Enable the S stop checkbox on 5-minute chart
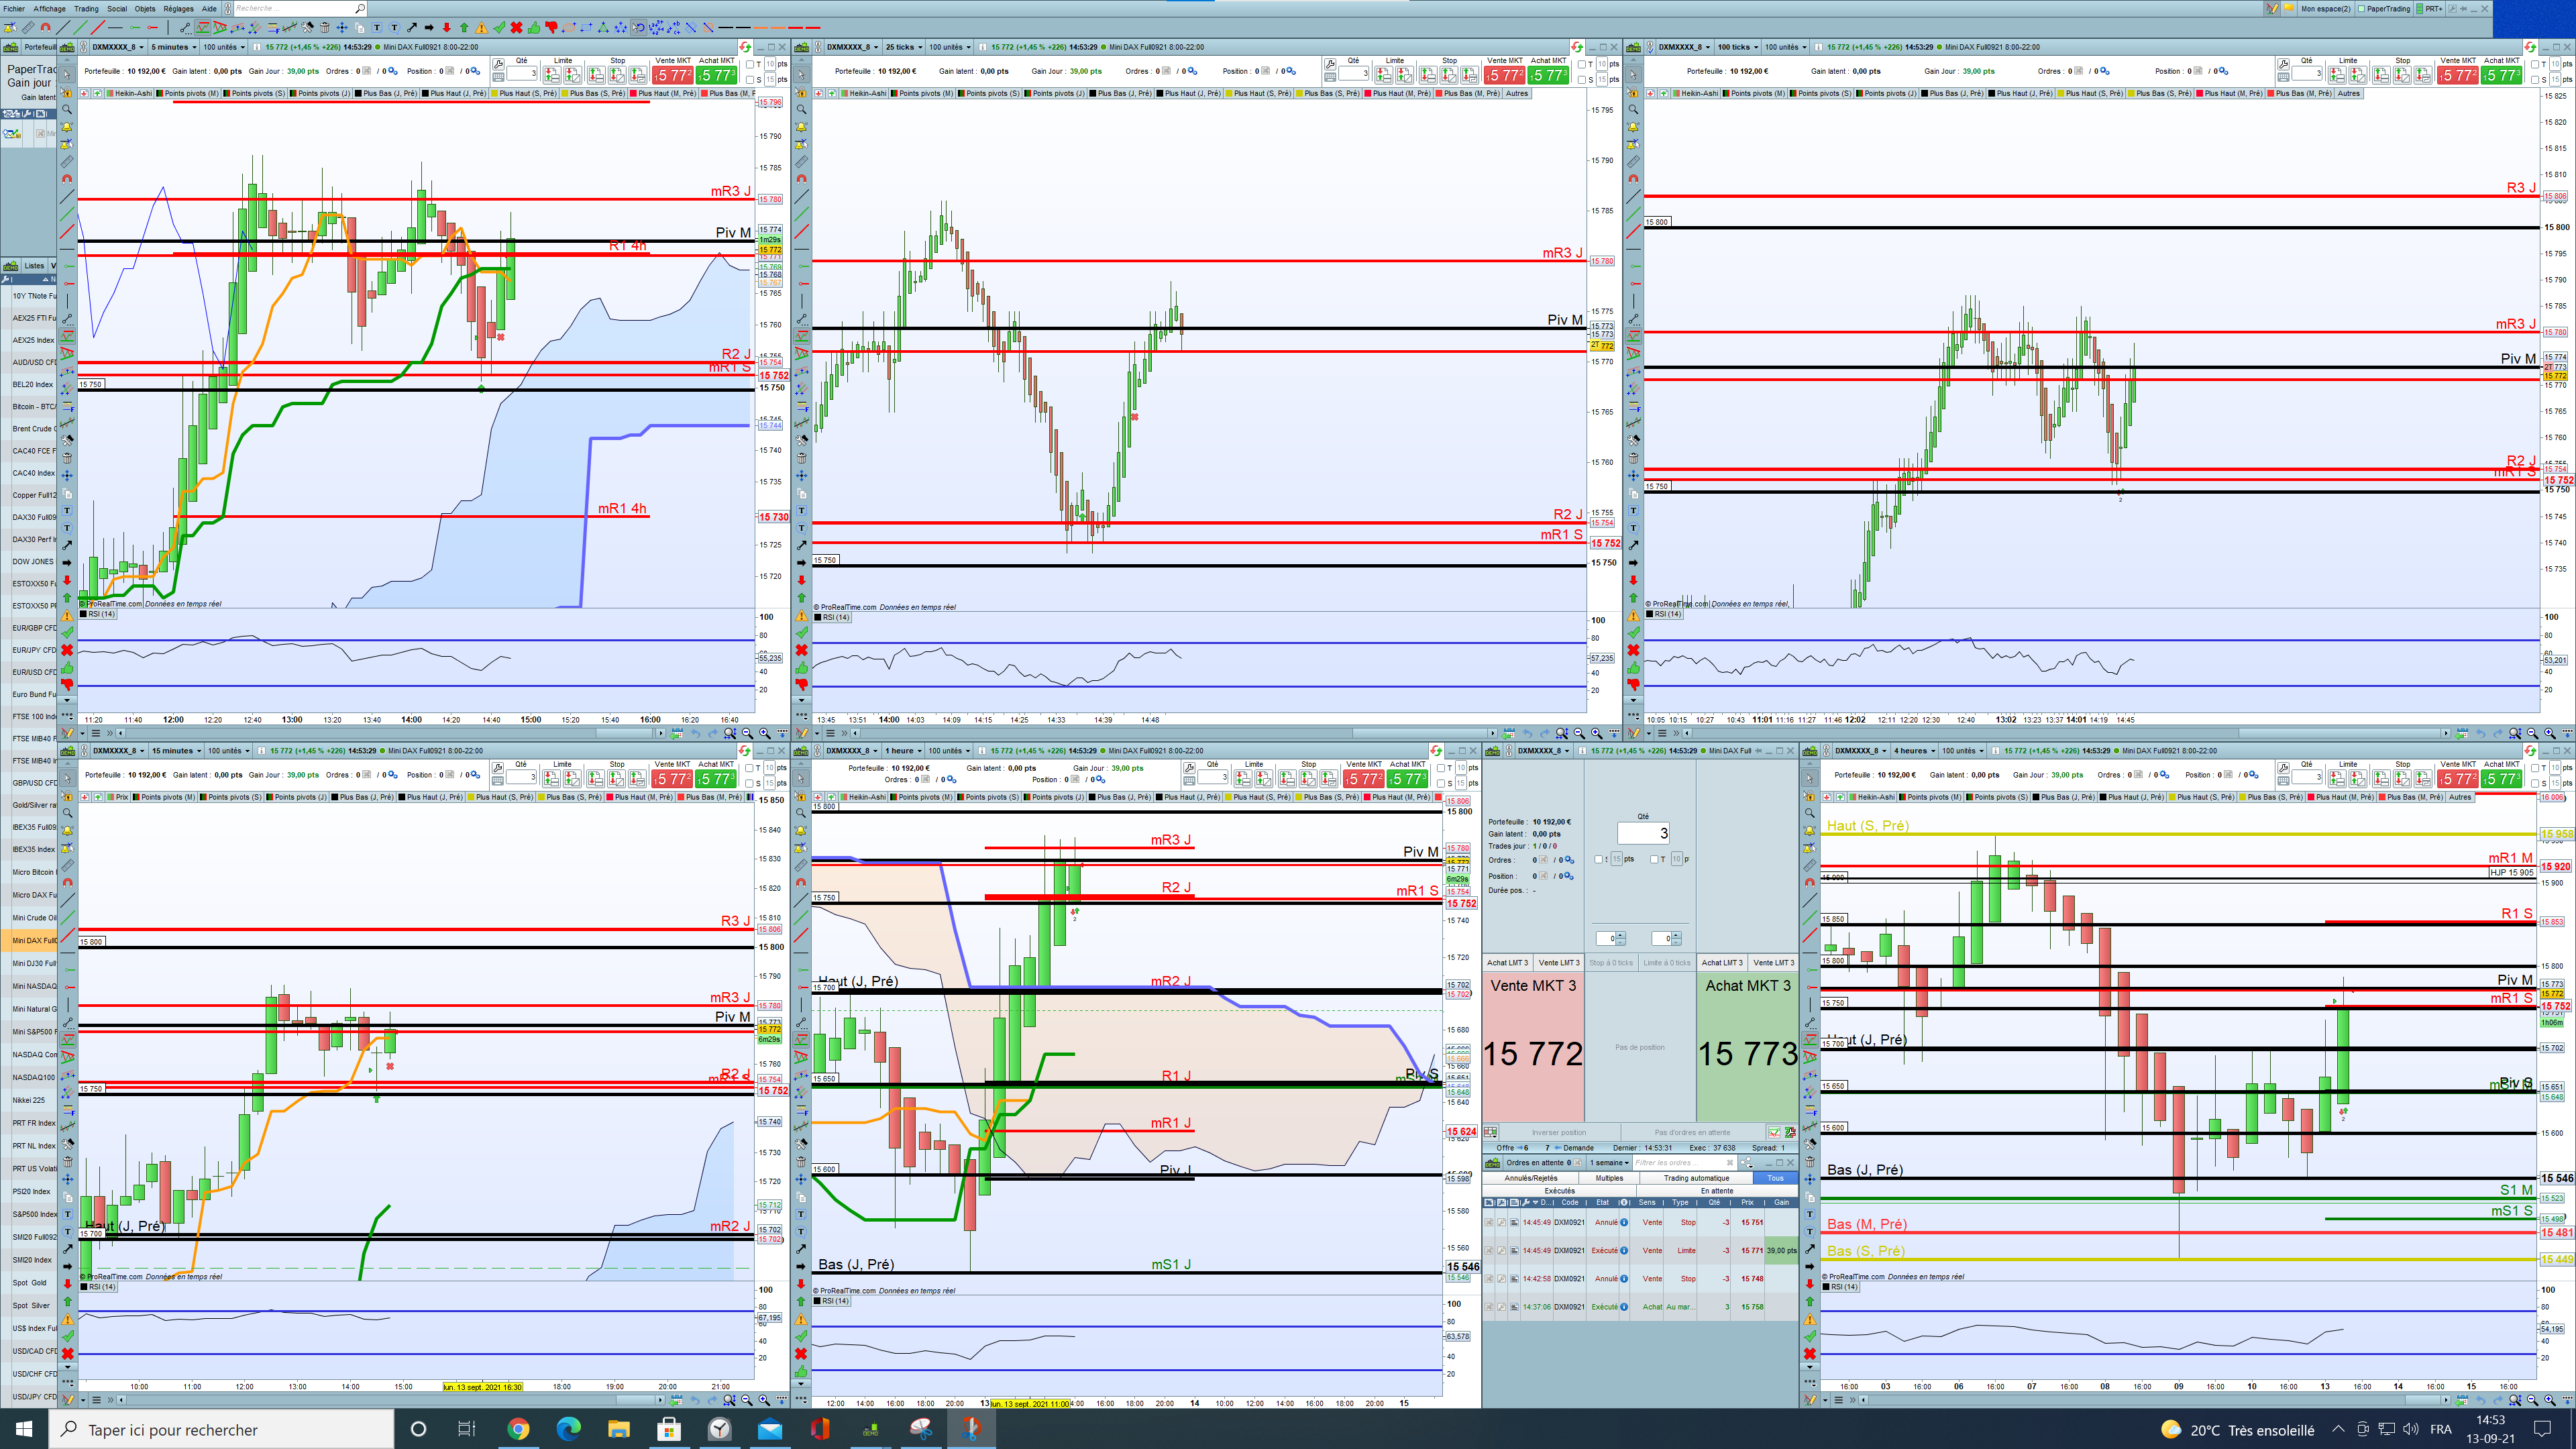 [x=750, y=80]
